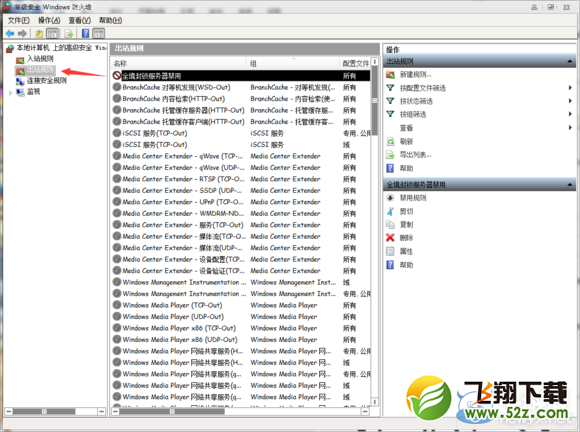Click the rule list vertical scrollbar thumb
580x432 pixels.
[374, 101]
